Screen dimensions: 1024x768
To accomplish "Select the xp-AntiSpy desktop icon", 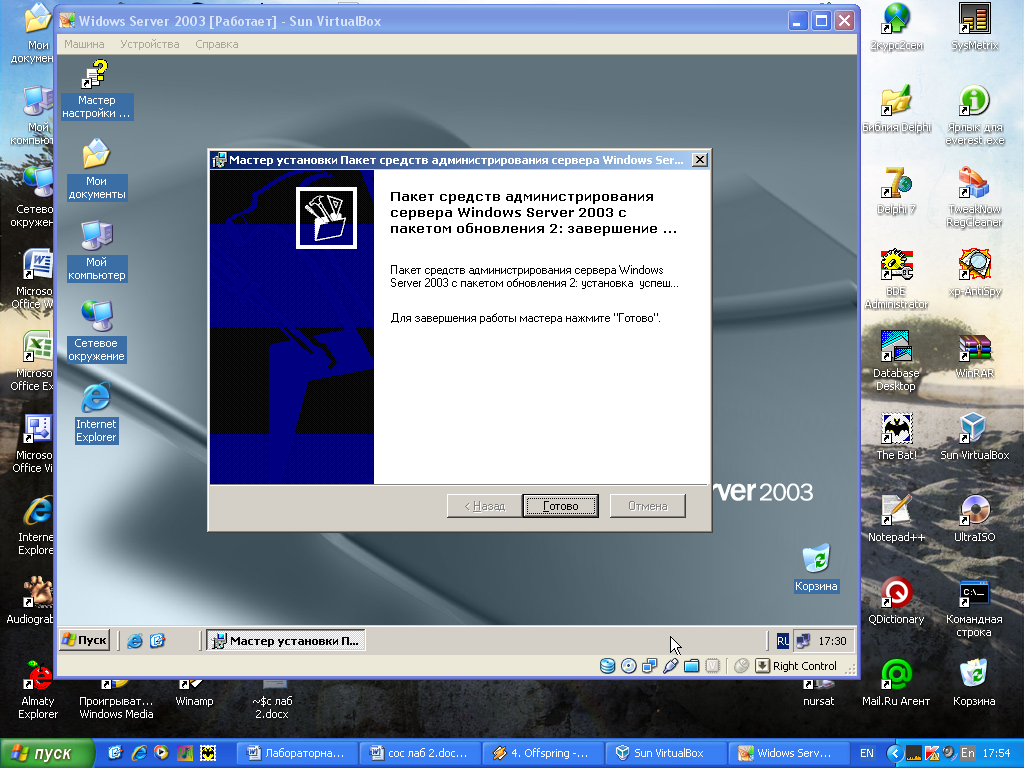I will (974, 273).
